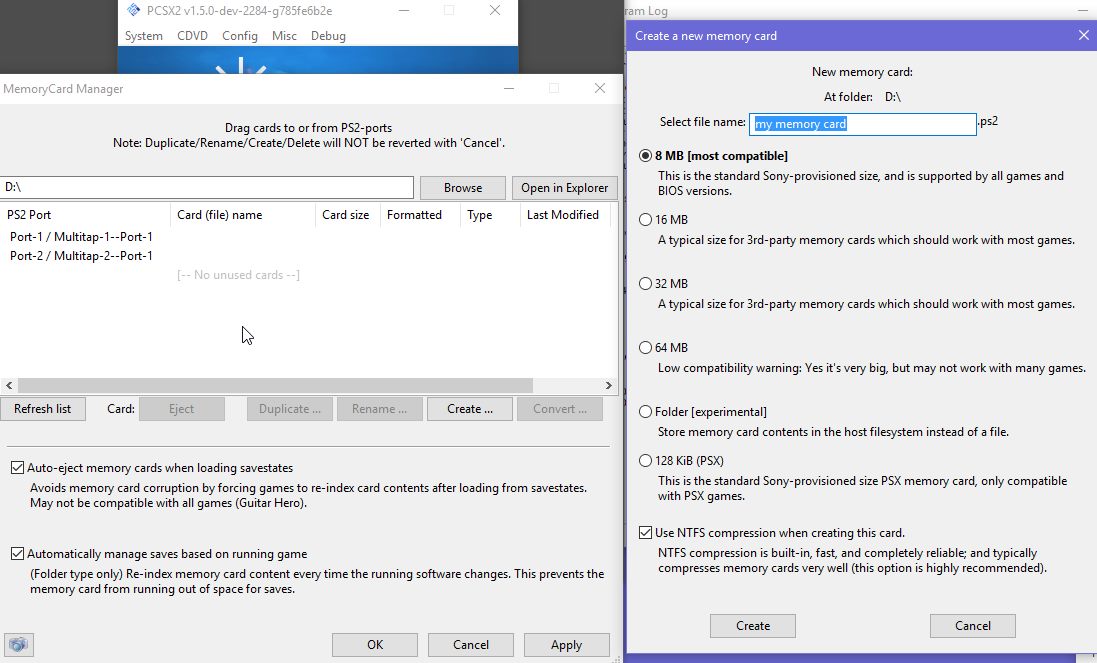Select the 64 MB radio option
Screen dimensions: 1097x663
tap(645, 348)
